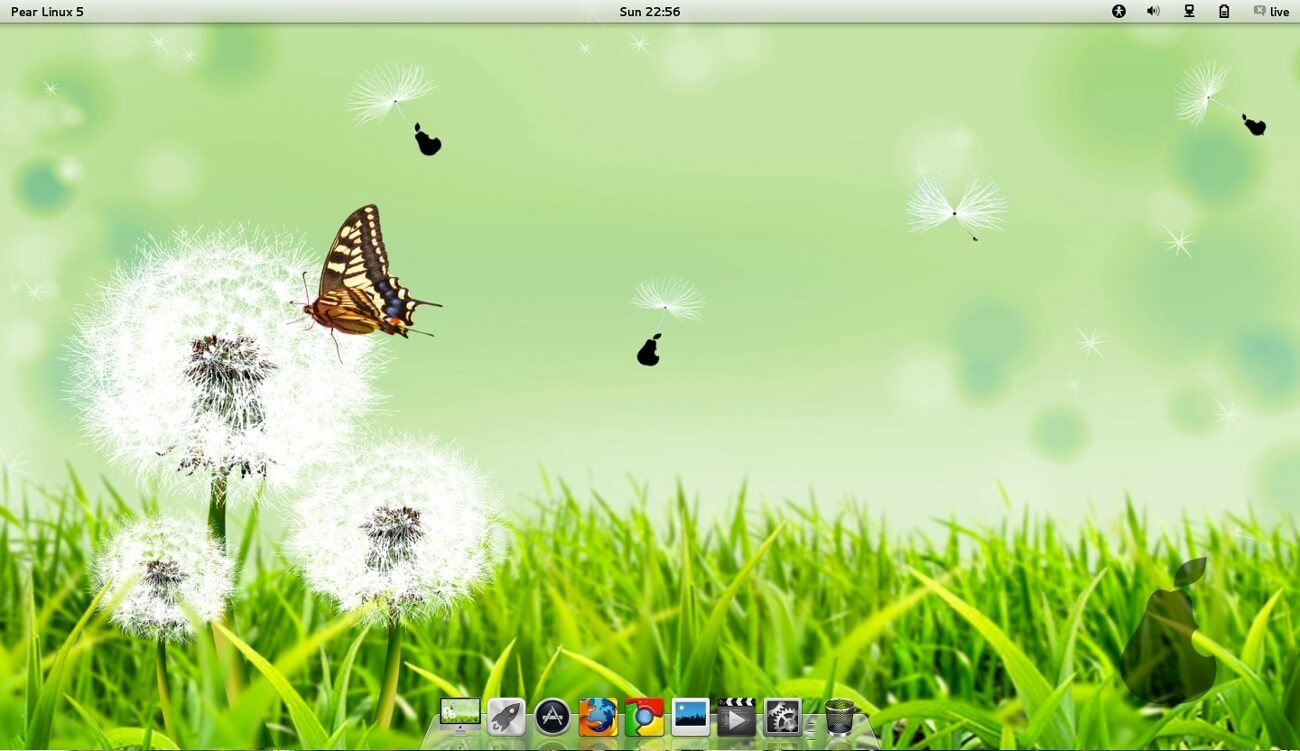Image resolution: width=1300 pixels, height=751 pixels.
Task: Launch the rocket Launchpad app
Action: pyautogui.click(x=506, y=717)
